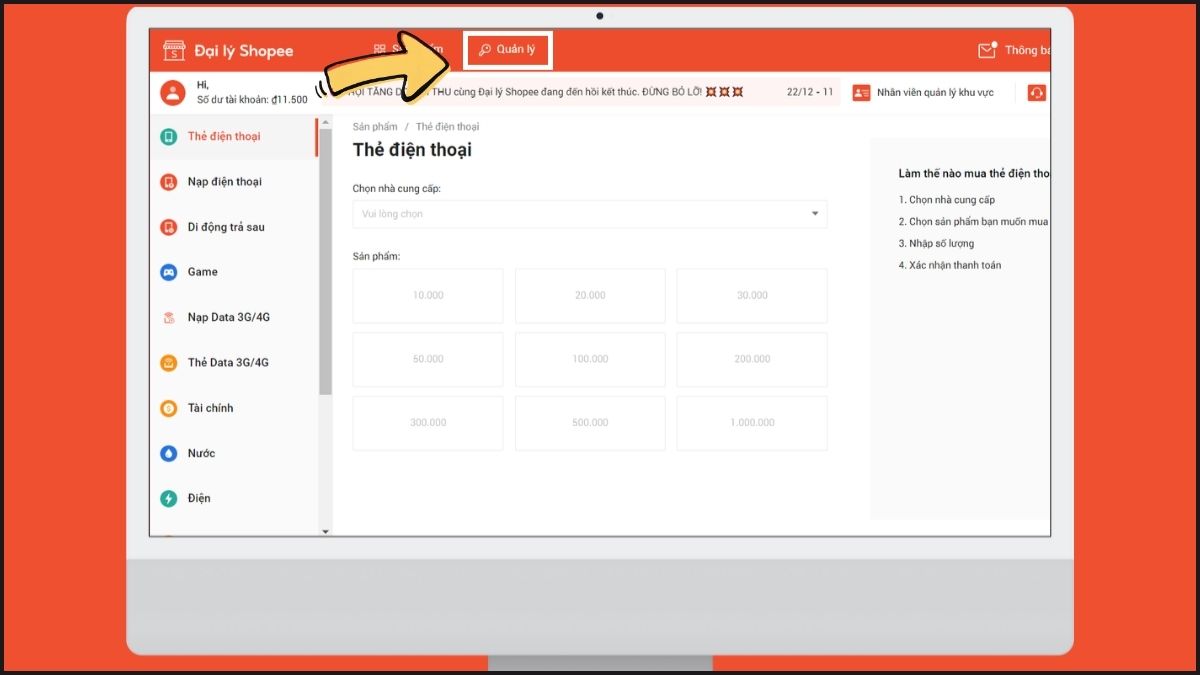Image resolution: width=1200 pixels, height=675 pixels.
Task: Choose the 500.000 product card
Action: coord(590,423)
